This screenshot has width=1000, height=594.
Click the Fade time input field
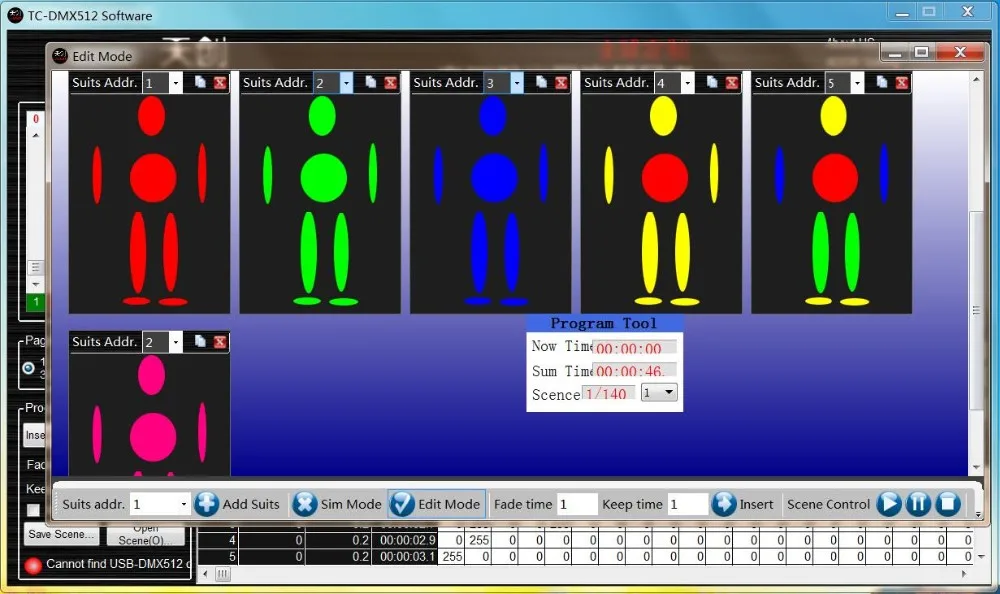point(577,505)
